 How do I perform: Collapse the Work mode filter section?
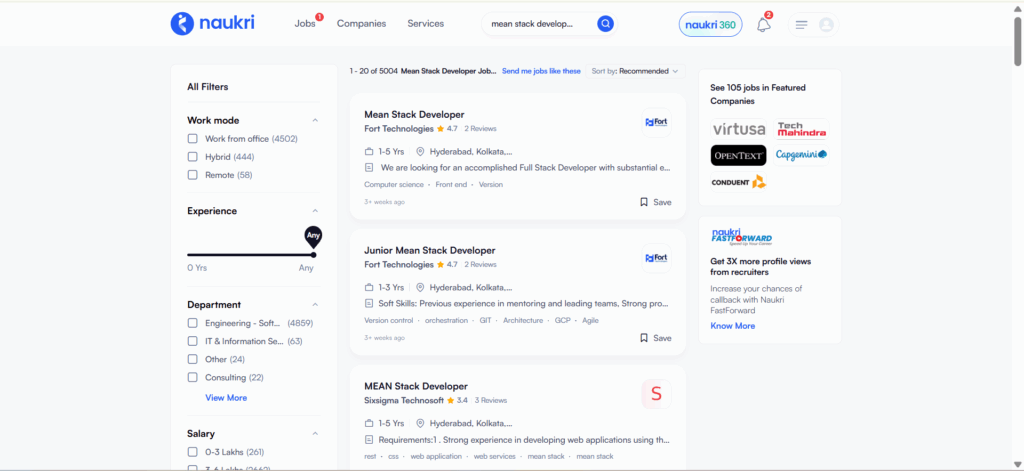(x=315, y=120)
